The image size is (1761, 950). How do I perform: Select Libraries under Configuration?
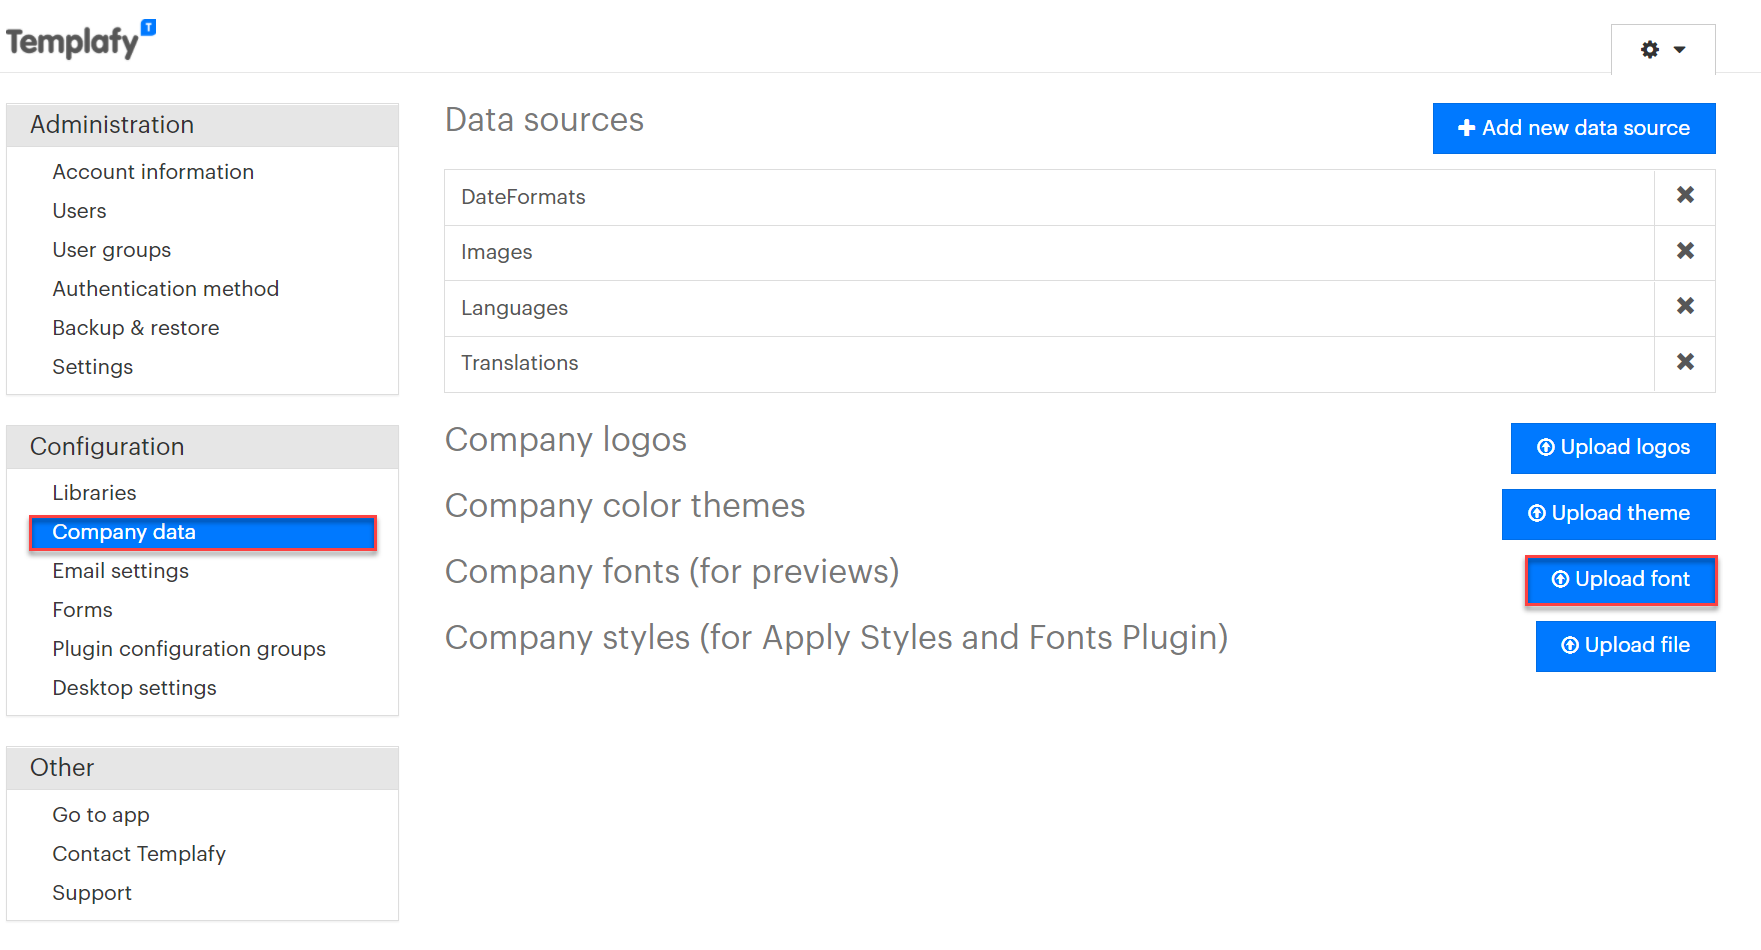94,493
